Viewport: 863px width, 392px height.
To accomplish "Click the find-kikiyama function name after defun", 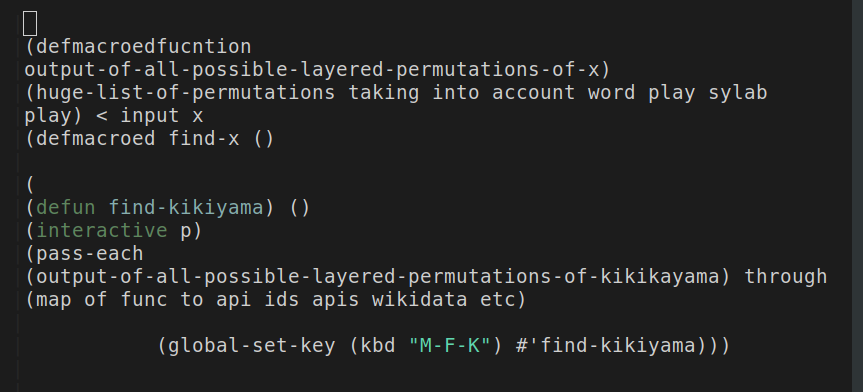I will click(185, 208).
